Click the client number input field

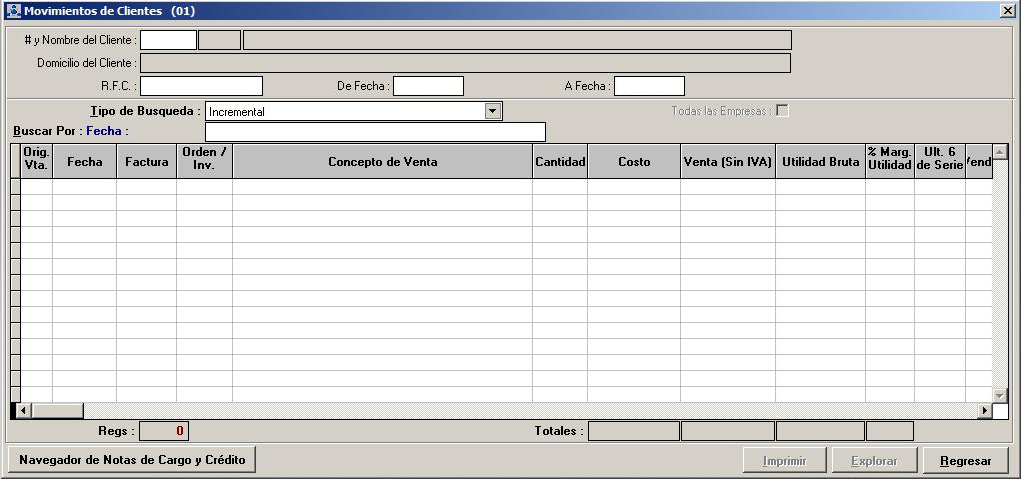[168, 40]
